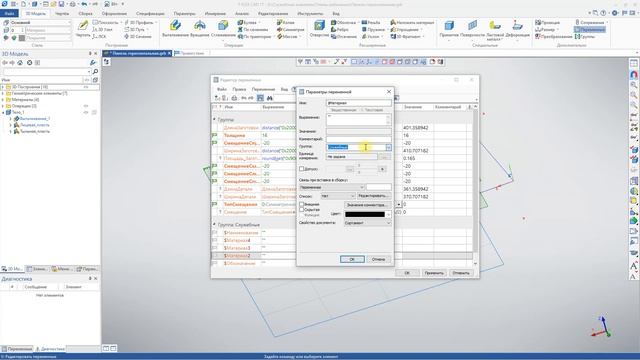Click the Отверстие hole tool

(319, 29)
